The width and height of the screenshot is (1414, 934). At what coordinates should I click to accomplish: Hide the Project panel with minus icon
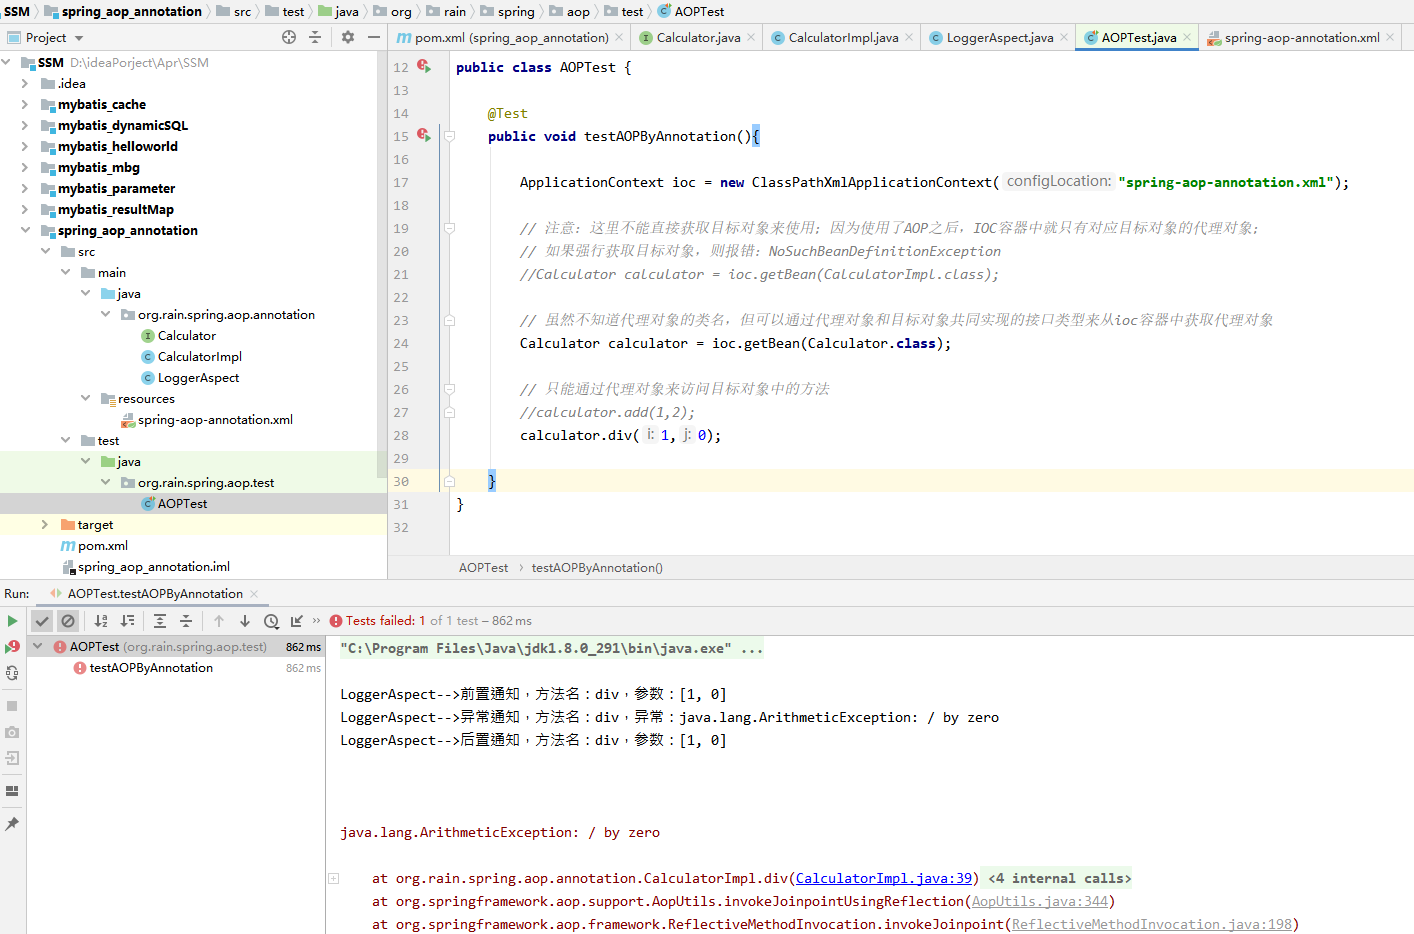pos(374,37)
